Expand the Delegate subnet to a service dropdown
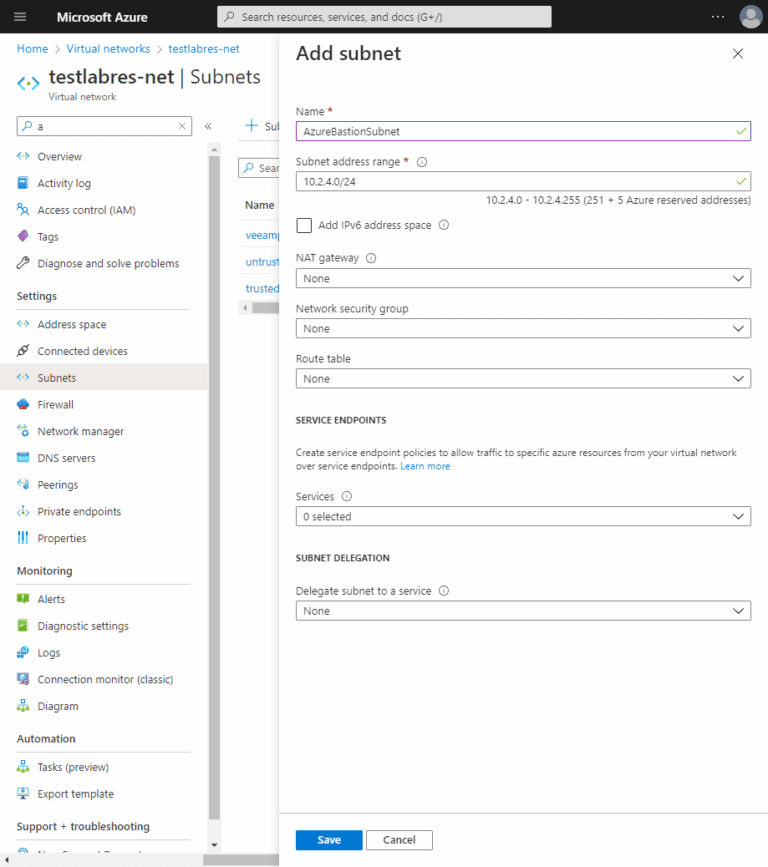 tap(523, 610)
